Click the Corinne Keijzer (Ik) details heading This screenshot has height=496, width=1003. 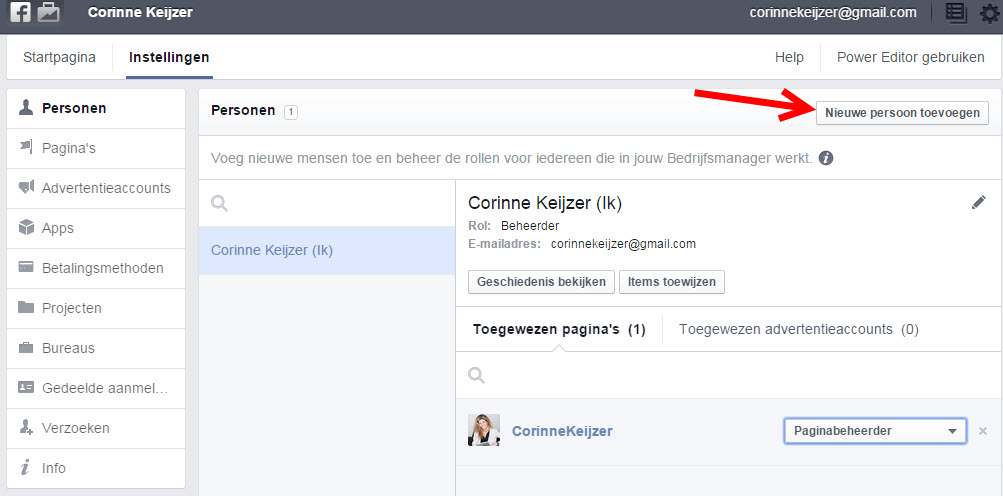tap(545, 203)
